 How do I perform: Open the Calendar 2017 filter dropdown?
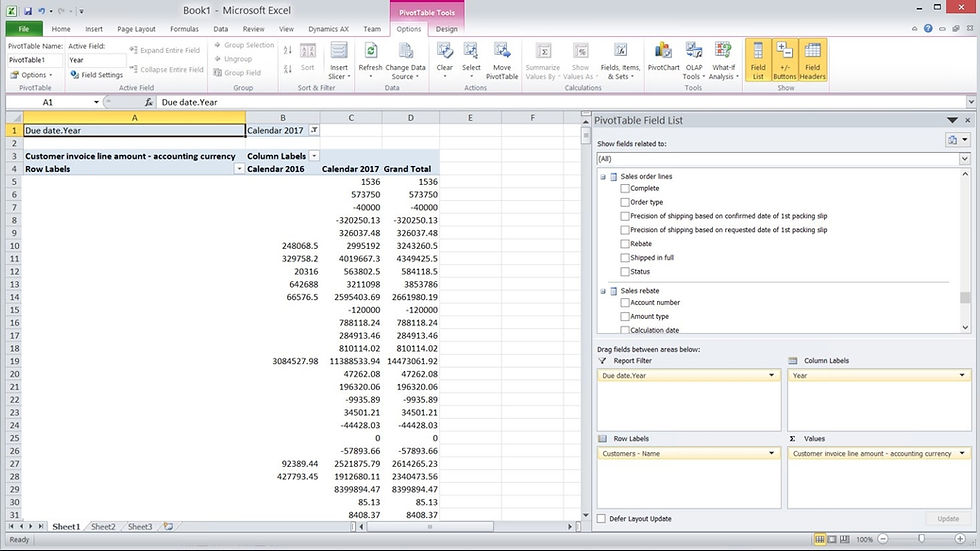point(314,130)
